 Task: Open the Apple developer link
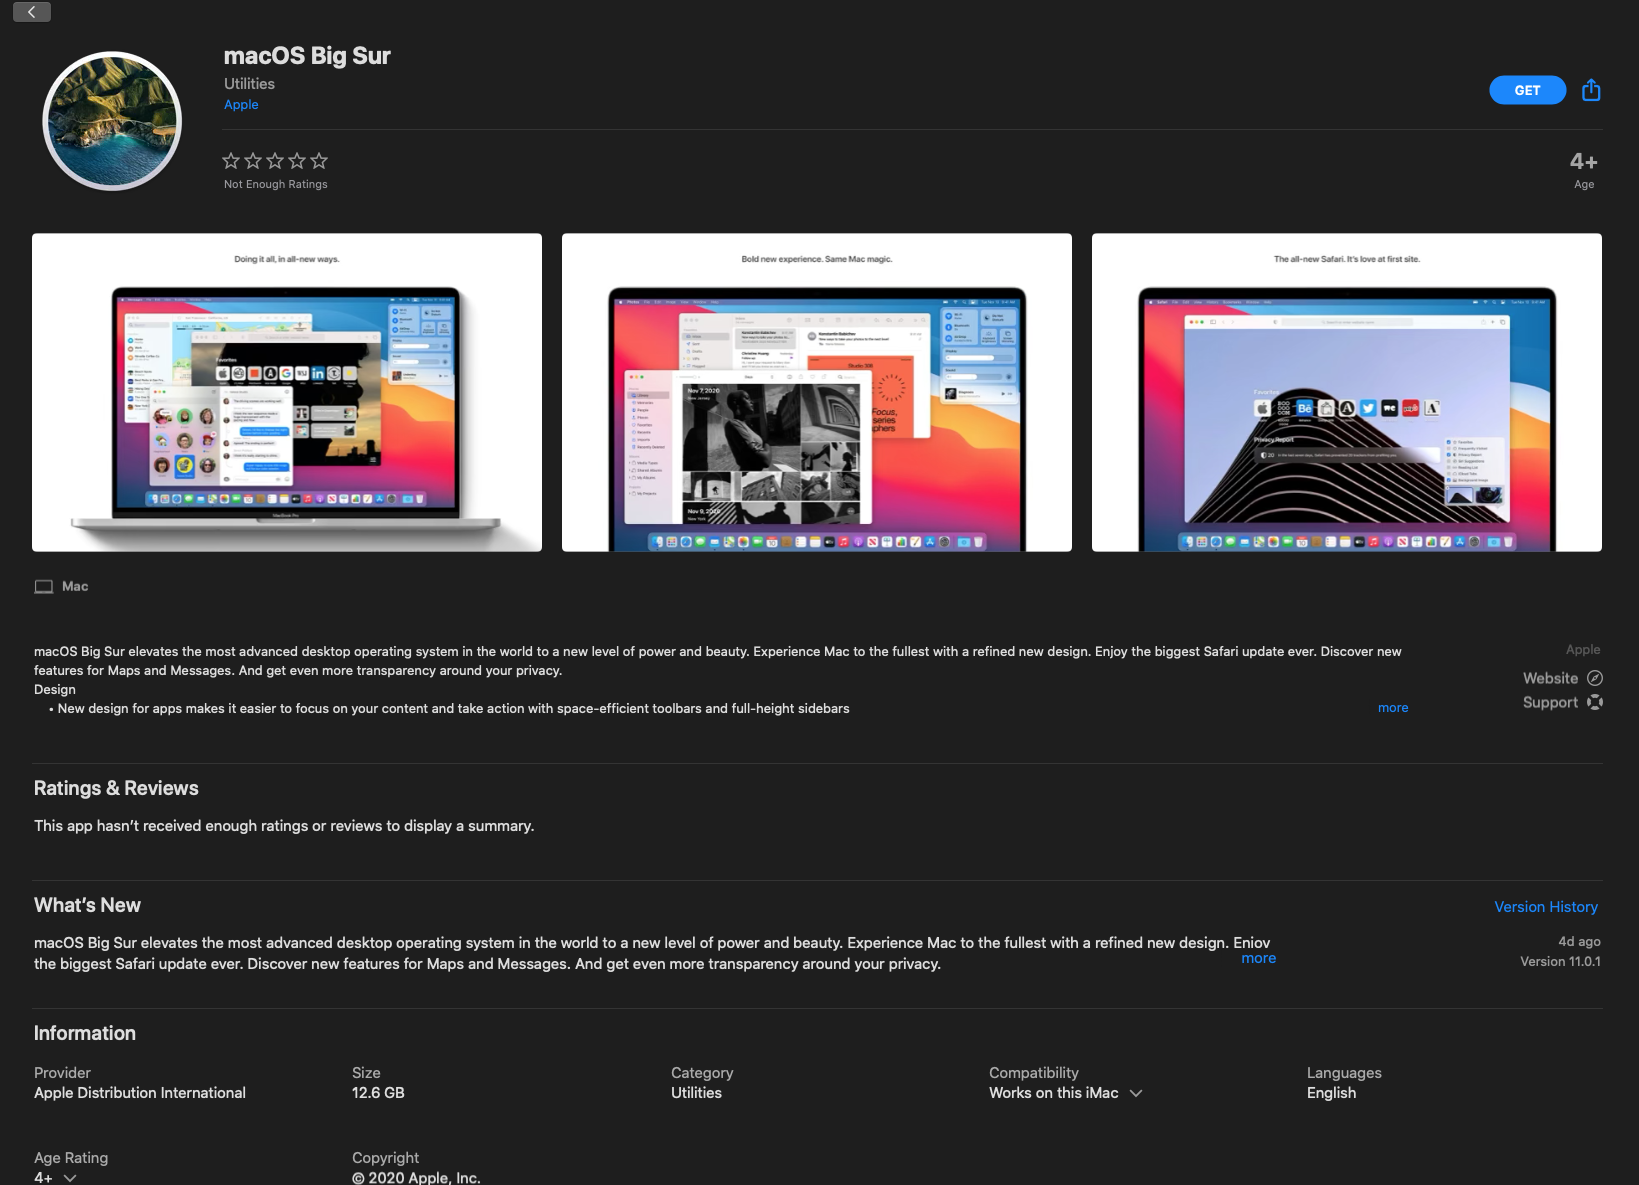[x=241, y=105]
